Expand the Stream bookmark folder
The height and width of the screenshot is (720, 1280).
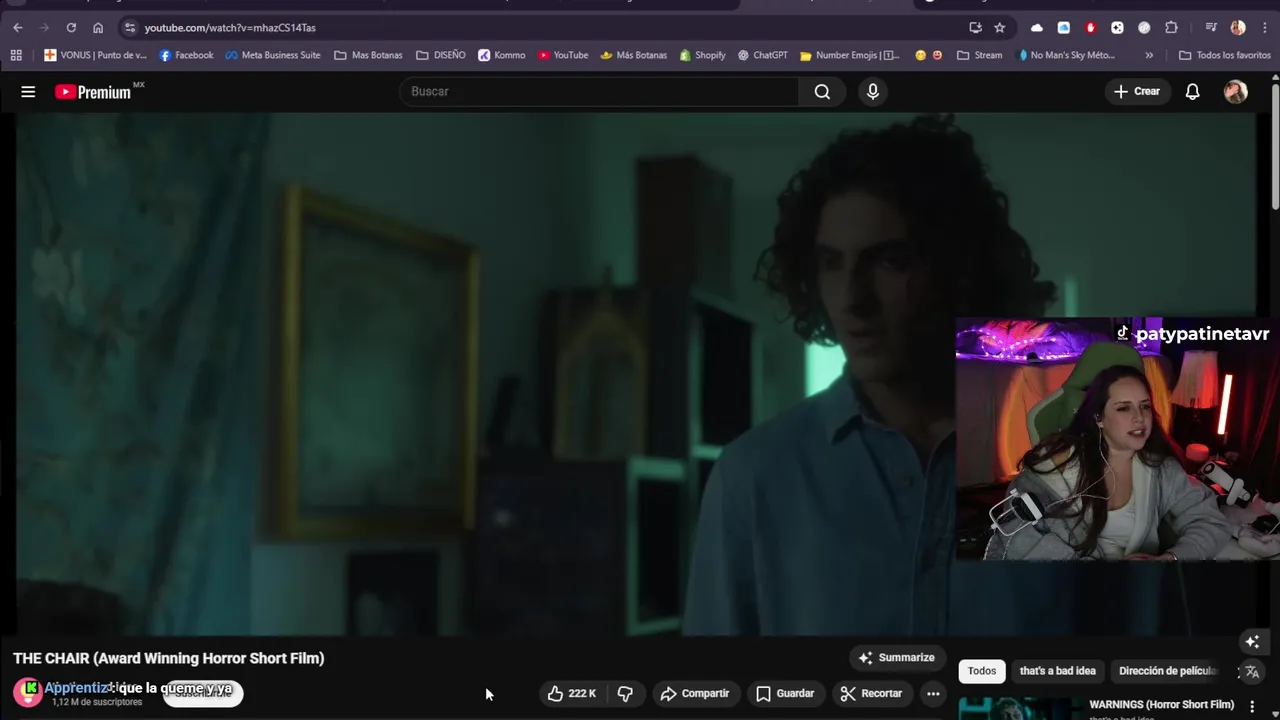pyautogui.click(x=979, y=55)
